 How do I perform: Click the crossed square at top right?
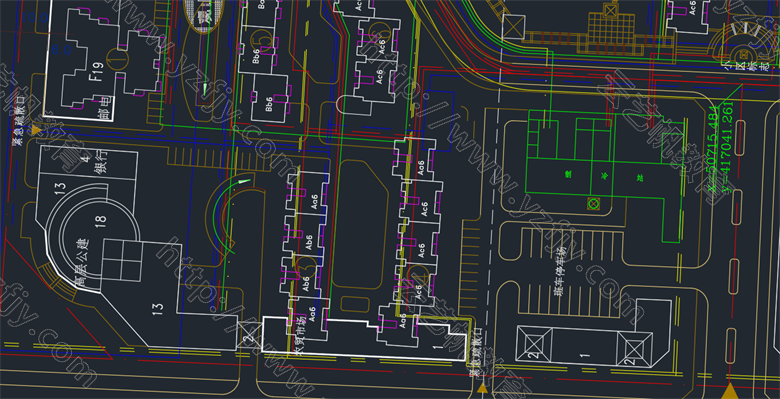[x=513, y=27]
